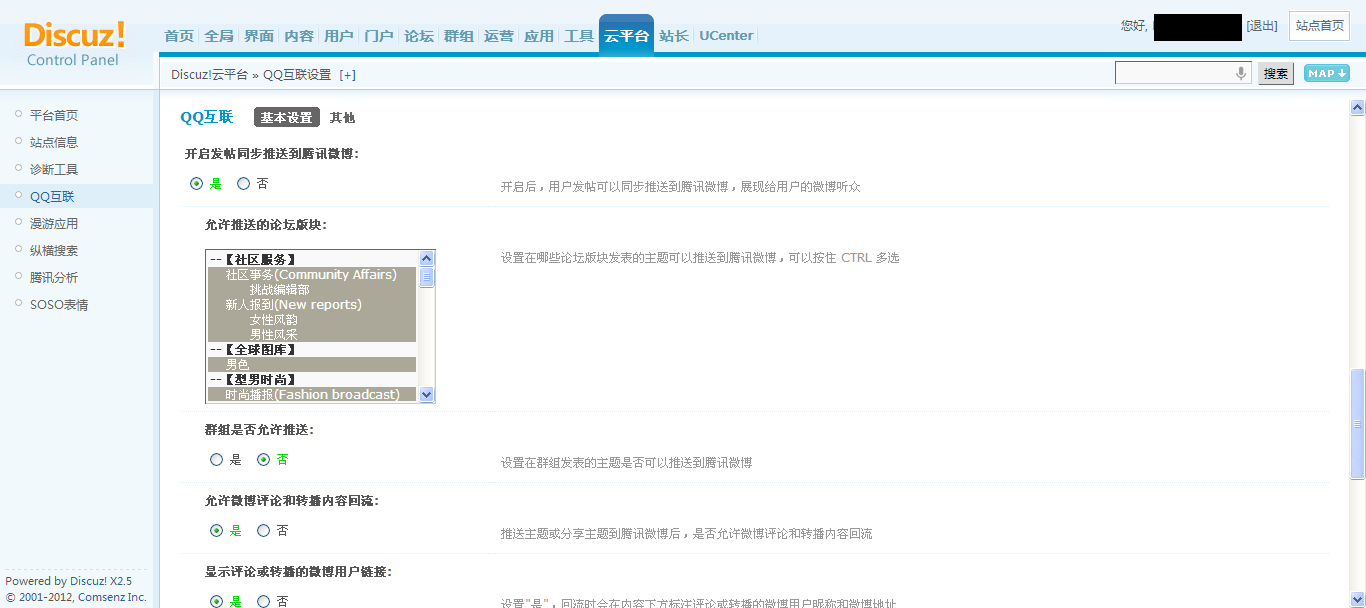
Task: Open the 门户 top menu
Action: coord(379,36)
